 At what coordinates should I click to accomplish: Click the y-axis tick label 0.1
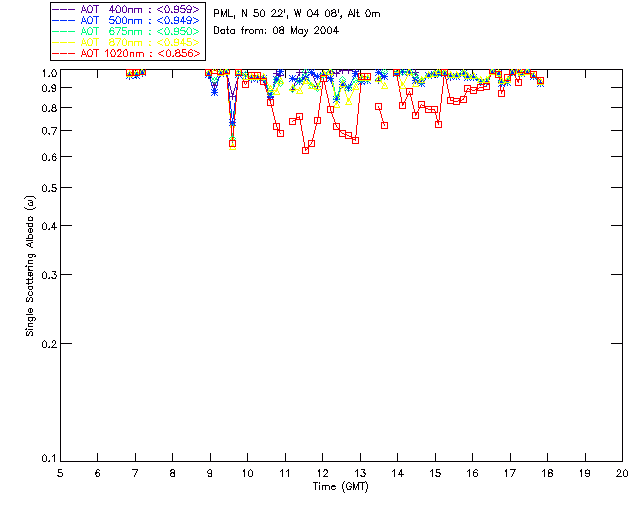pyautogui.click(x=49, y=459)
